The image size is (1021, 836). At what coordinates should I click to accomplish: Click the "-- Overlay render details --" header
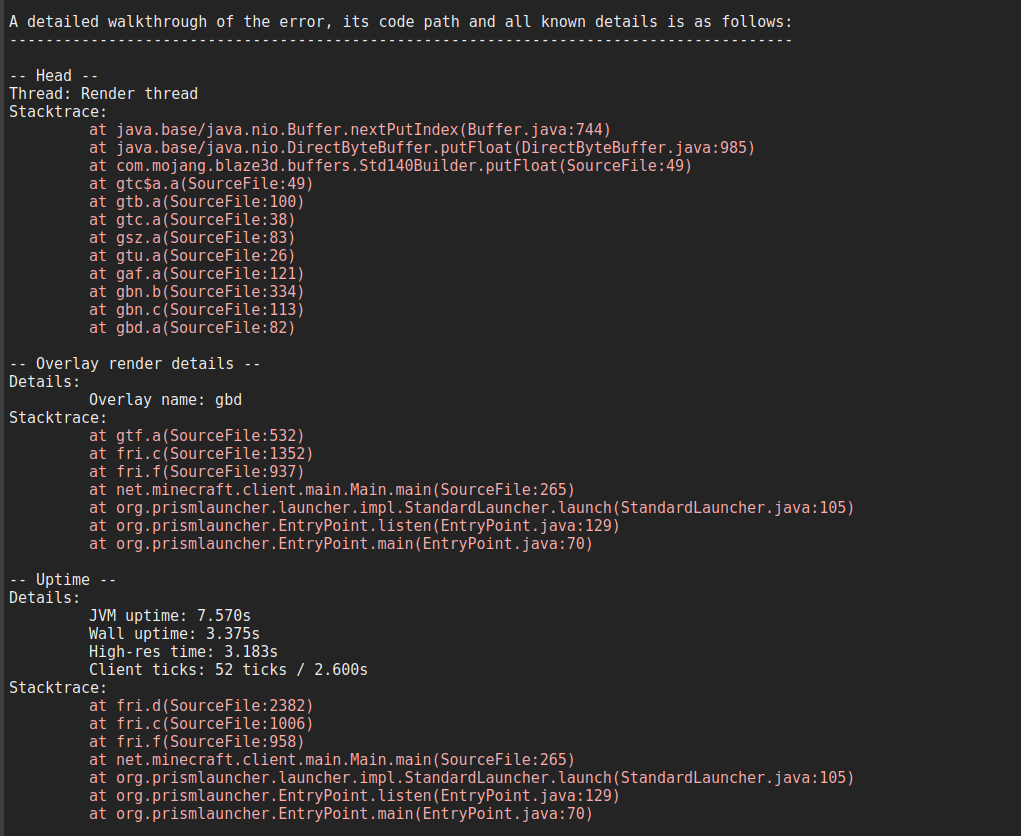[x=134, y=364]
